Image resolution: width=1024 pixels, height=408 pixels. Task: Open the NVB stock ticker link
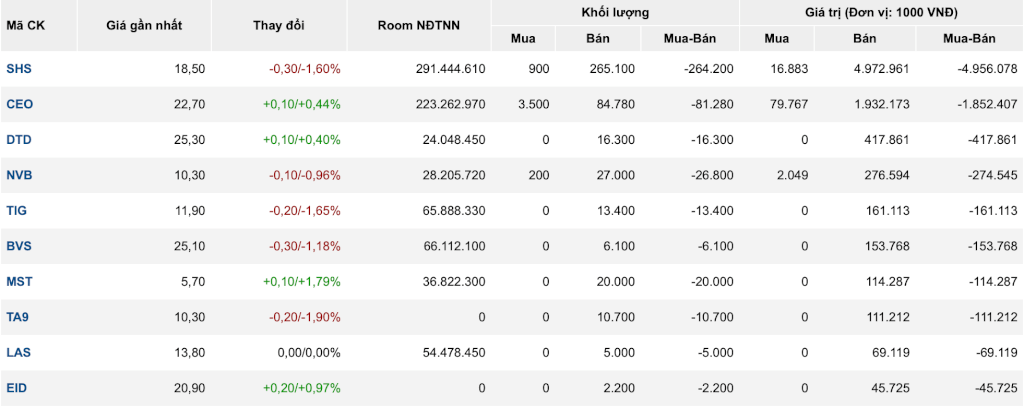click(x=20, y=175)
